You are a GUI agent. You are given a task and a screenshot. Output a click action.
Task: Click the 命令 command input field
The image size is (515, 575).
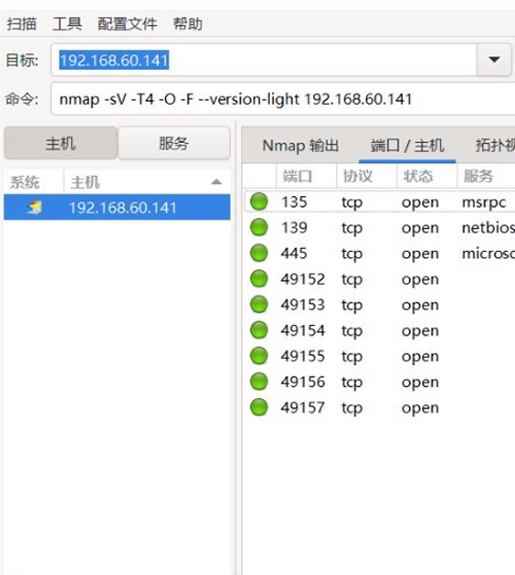coord(283,99)
